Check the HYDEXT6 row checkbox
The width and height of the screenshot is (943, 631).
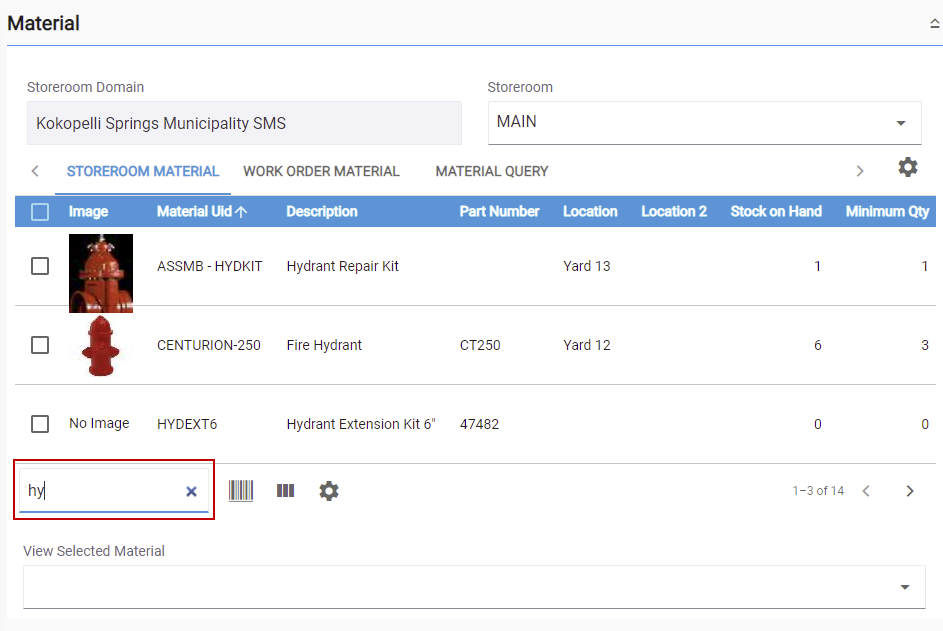tap(40, 423)
